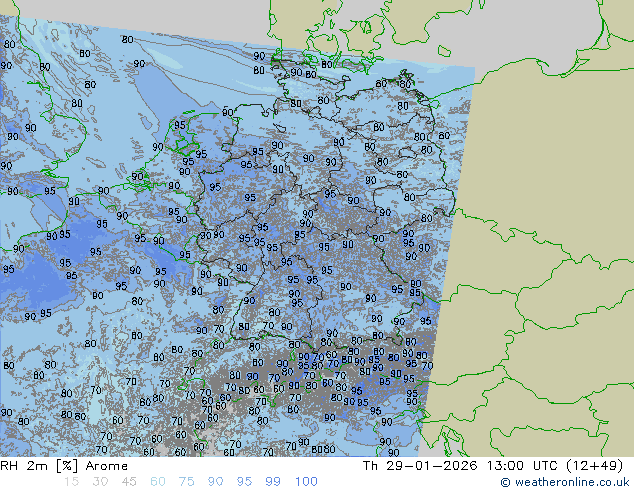The width and height of the screenshot is (634, 490).
Task: Select the legend value 30
Action: point(100,482)
